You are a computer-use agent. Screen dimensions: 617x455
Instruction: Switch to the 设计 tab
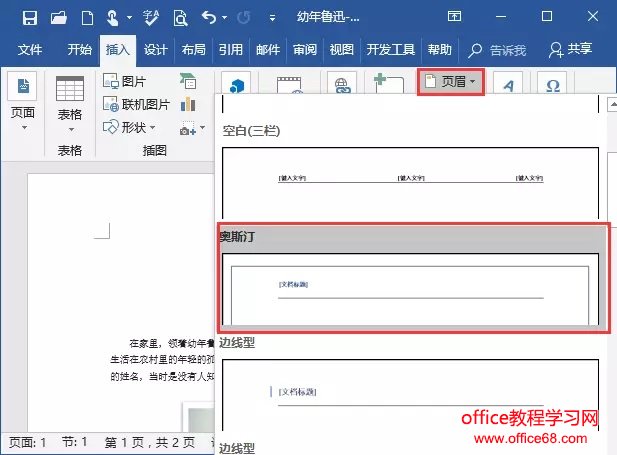pyautogui.click(x=155, y=50)
